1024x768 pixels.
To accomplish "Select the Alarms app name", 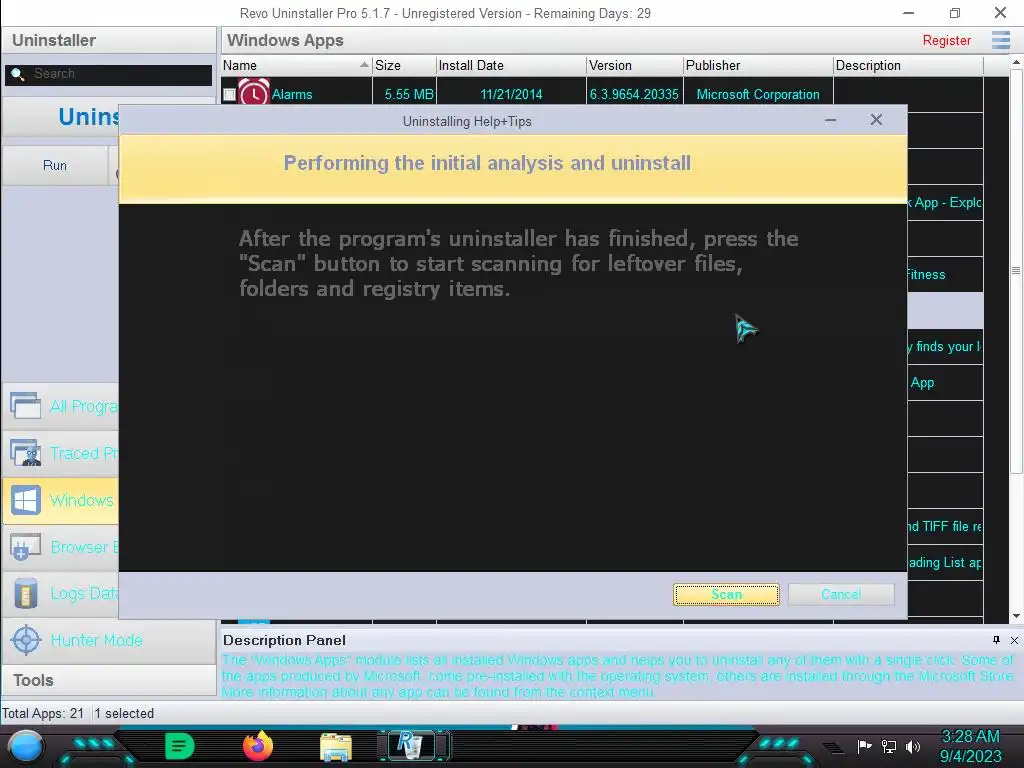I will (x=292, y=95).
